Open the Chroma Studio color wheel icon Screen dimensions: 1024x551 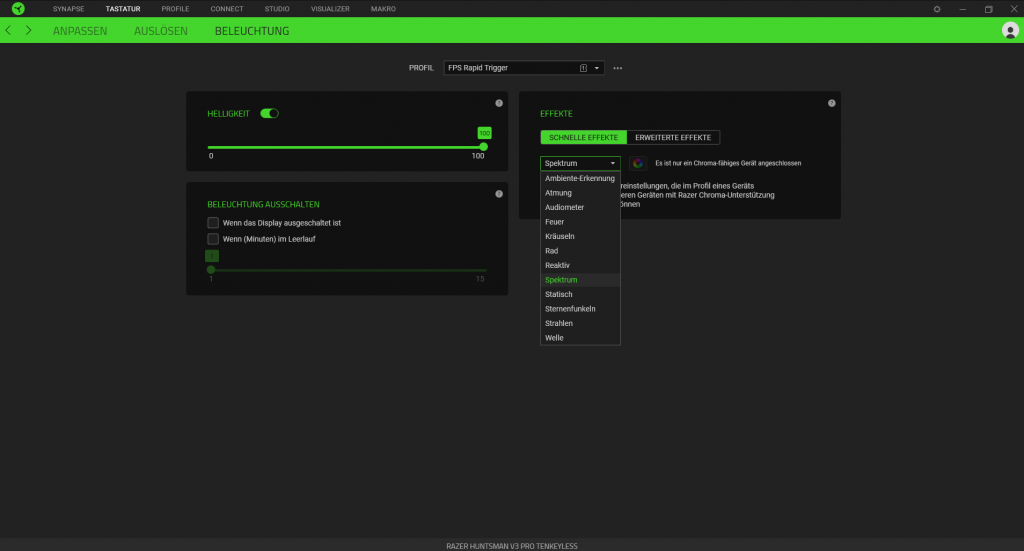(638, 163)
